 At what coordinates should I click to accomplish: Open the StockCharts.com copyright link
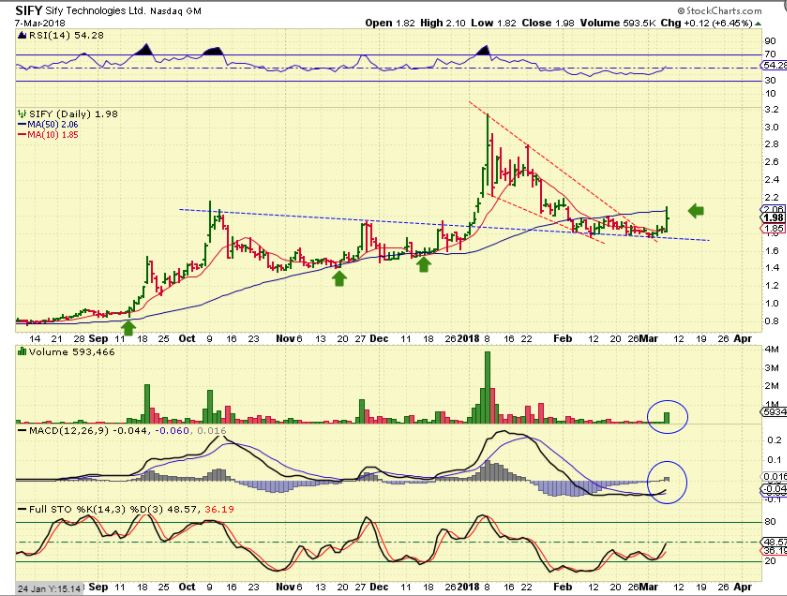point(719,11)
